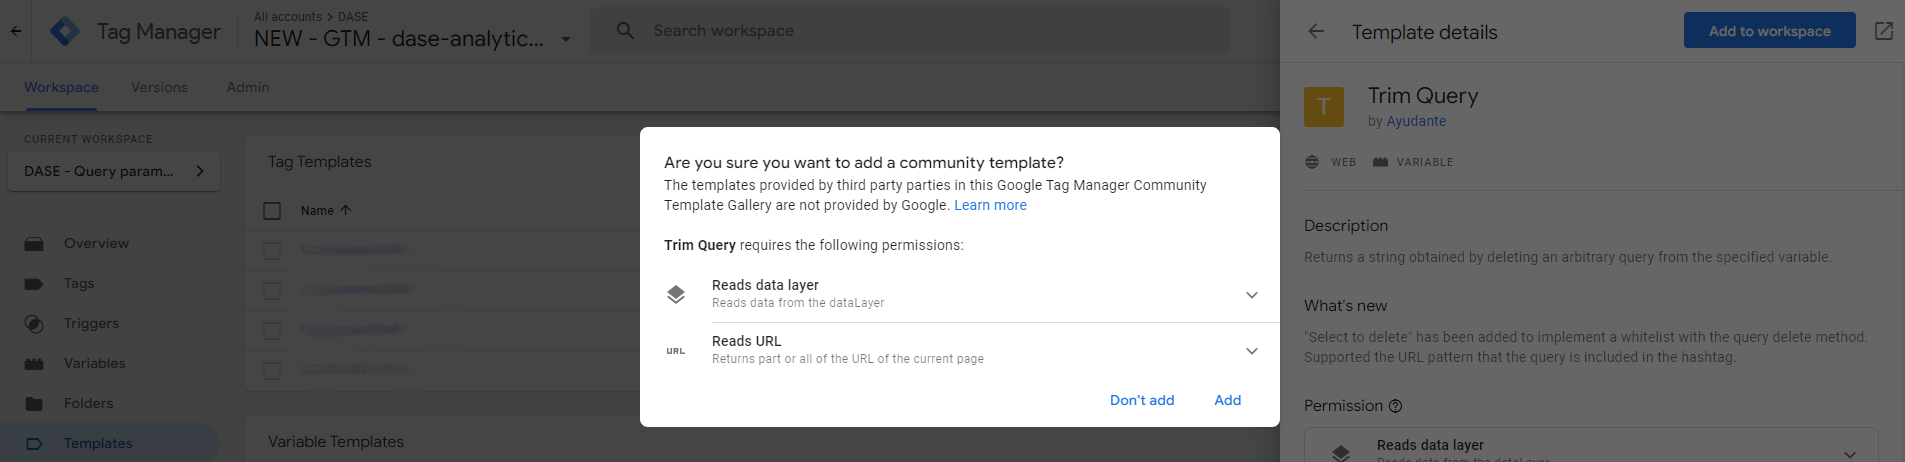Click the Trim Query T template icon
The height and width of the screenshot is (462, 1905).
point(1324,106)
